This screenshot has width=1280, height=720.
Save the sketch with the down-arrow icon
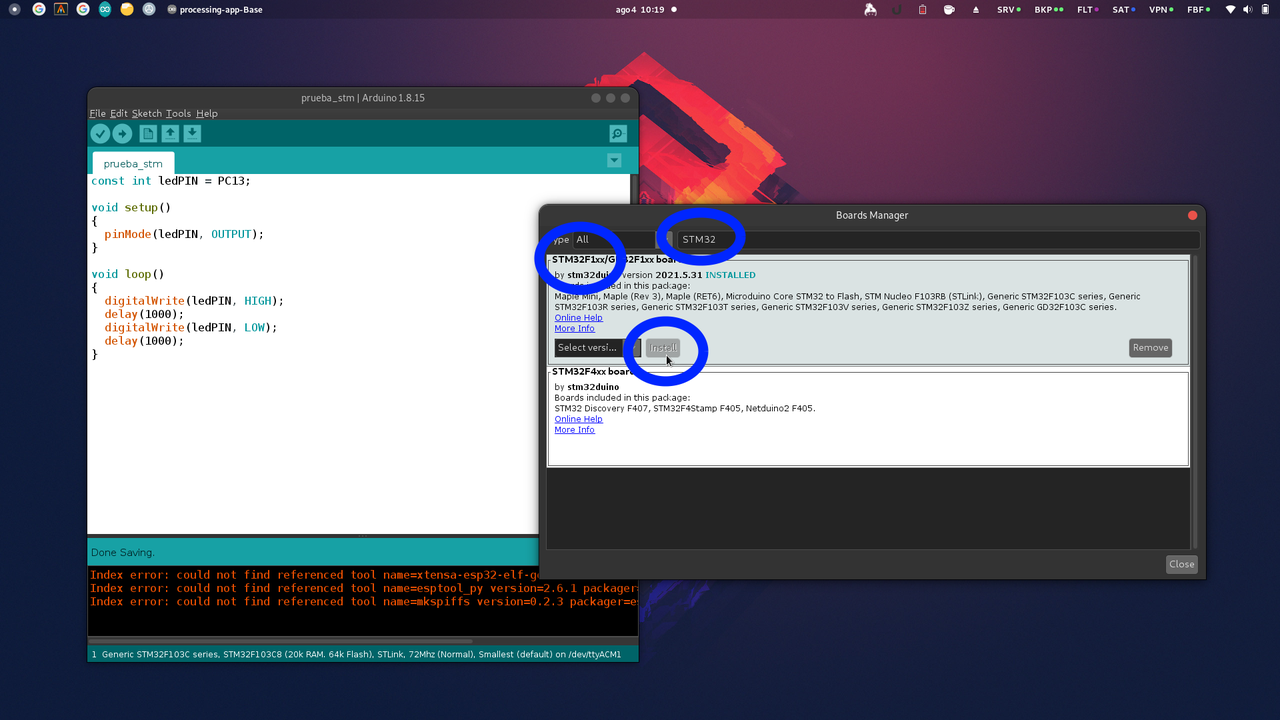192,133
